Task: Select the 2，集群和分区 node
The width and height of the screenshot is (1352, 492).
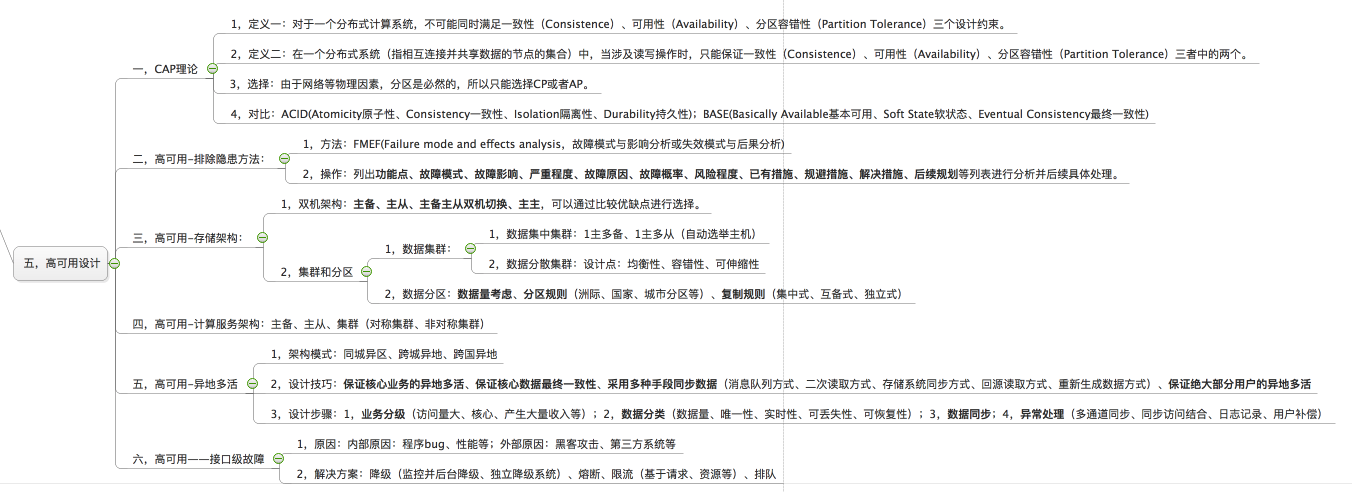Action: [x=317, y=272]
